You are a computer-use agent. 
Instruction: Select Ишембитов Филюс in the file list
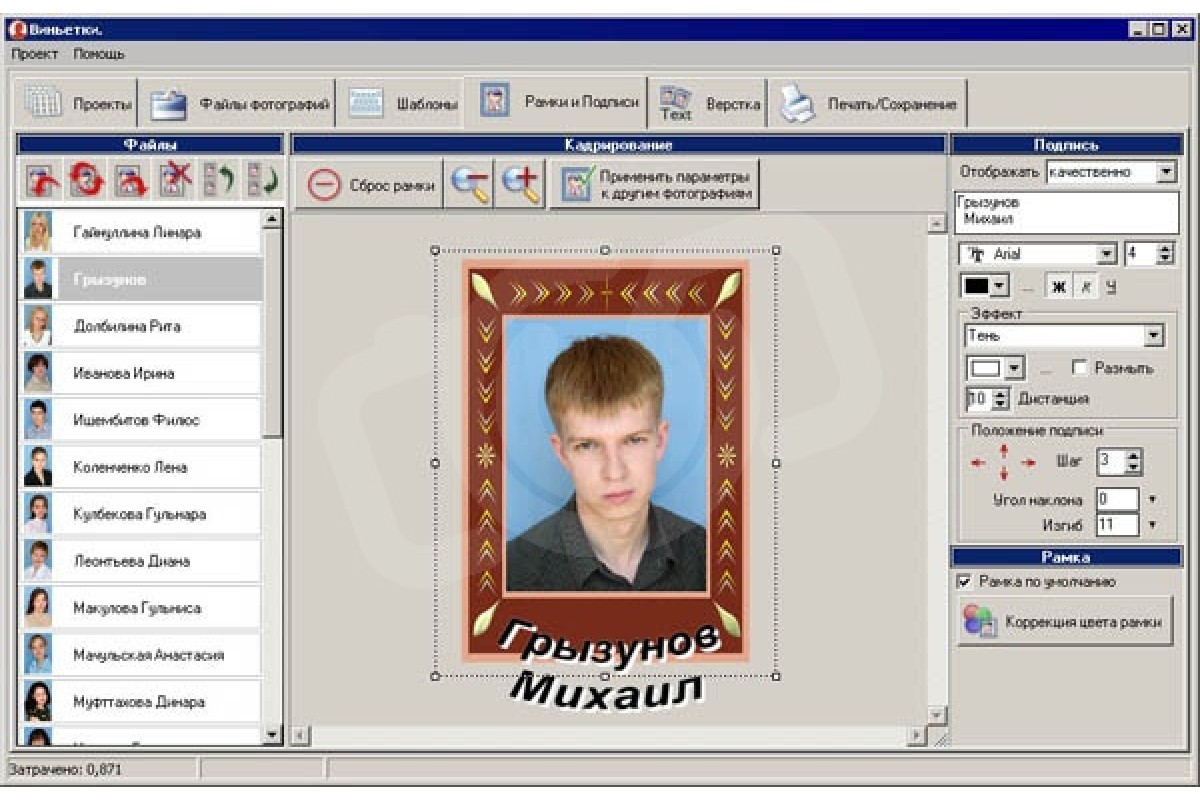click(141, 420)
